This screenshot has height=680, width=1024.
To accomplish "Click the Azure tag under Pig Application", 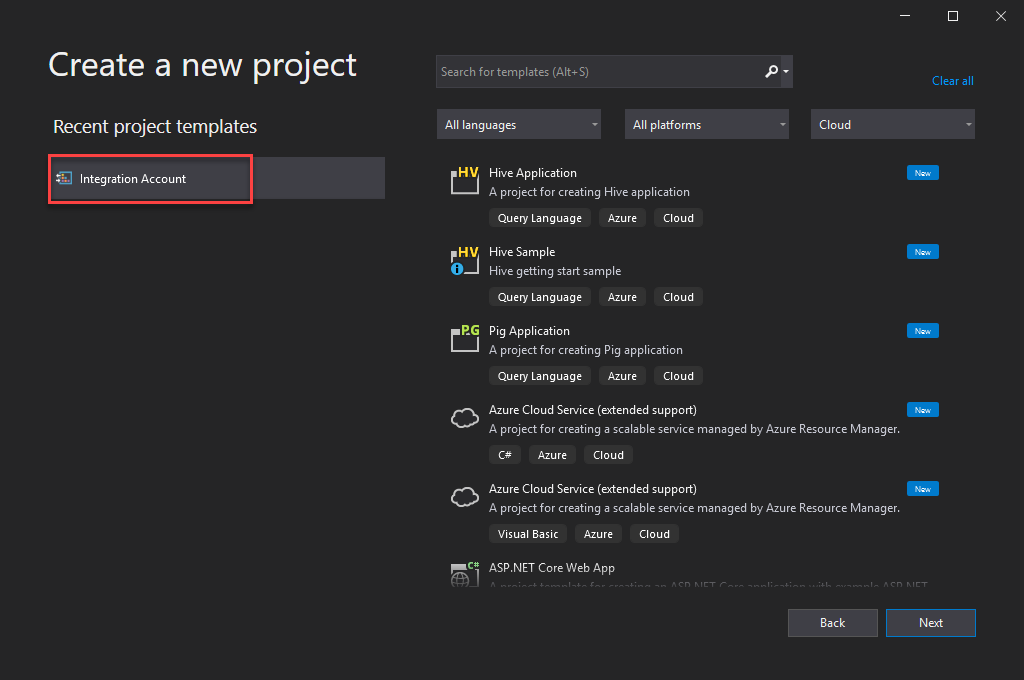I will point(622,376).
